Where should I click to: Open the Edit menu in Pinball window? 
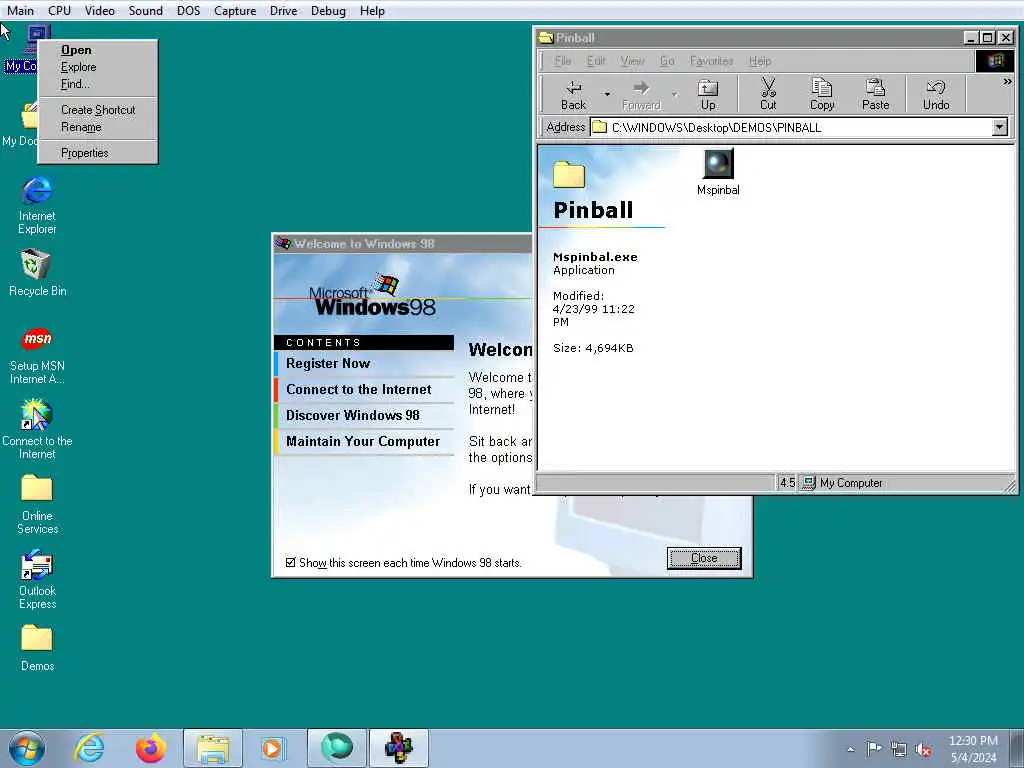click(x=596, y=61)
